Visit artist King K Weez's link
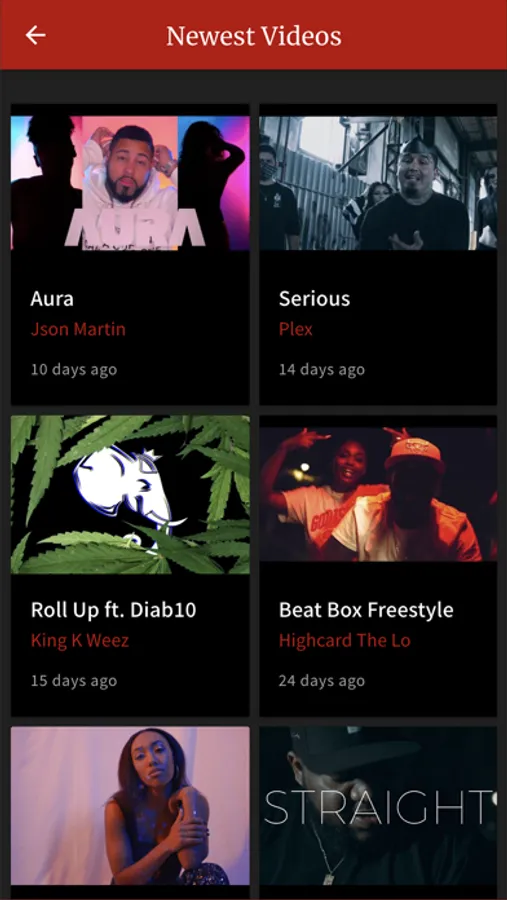This screenshot has height=900, width=507. pos(80,641)
